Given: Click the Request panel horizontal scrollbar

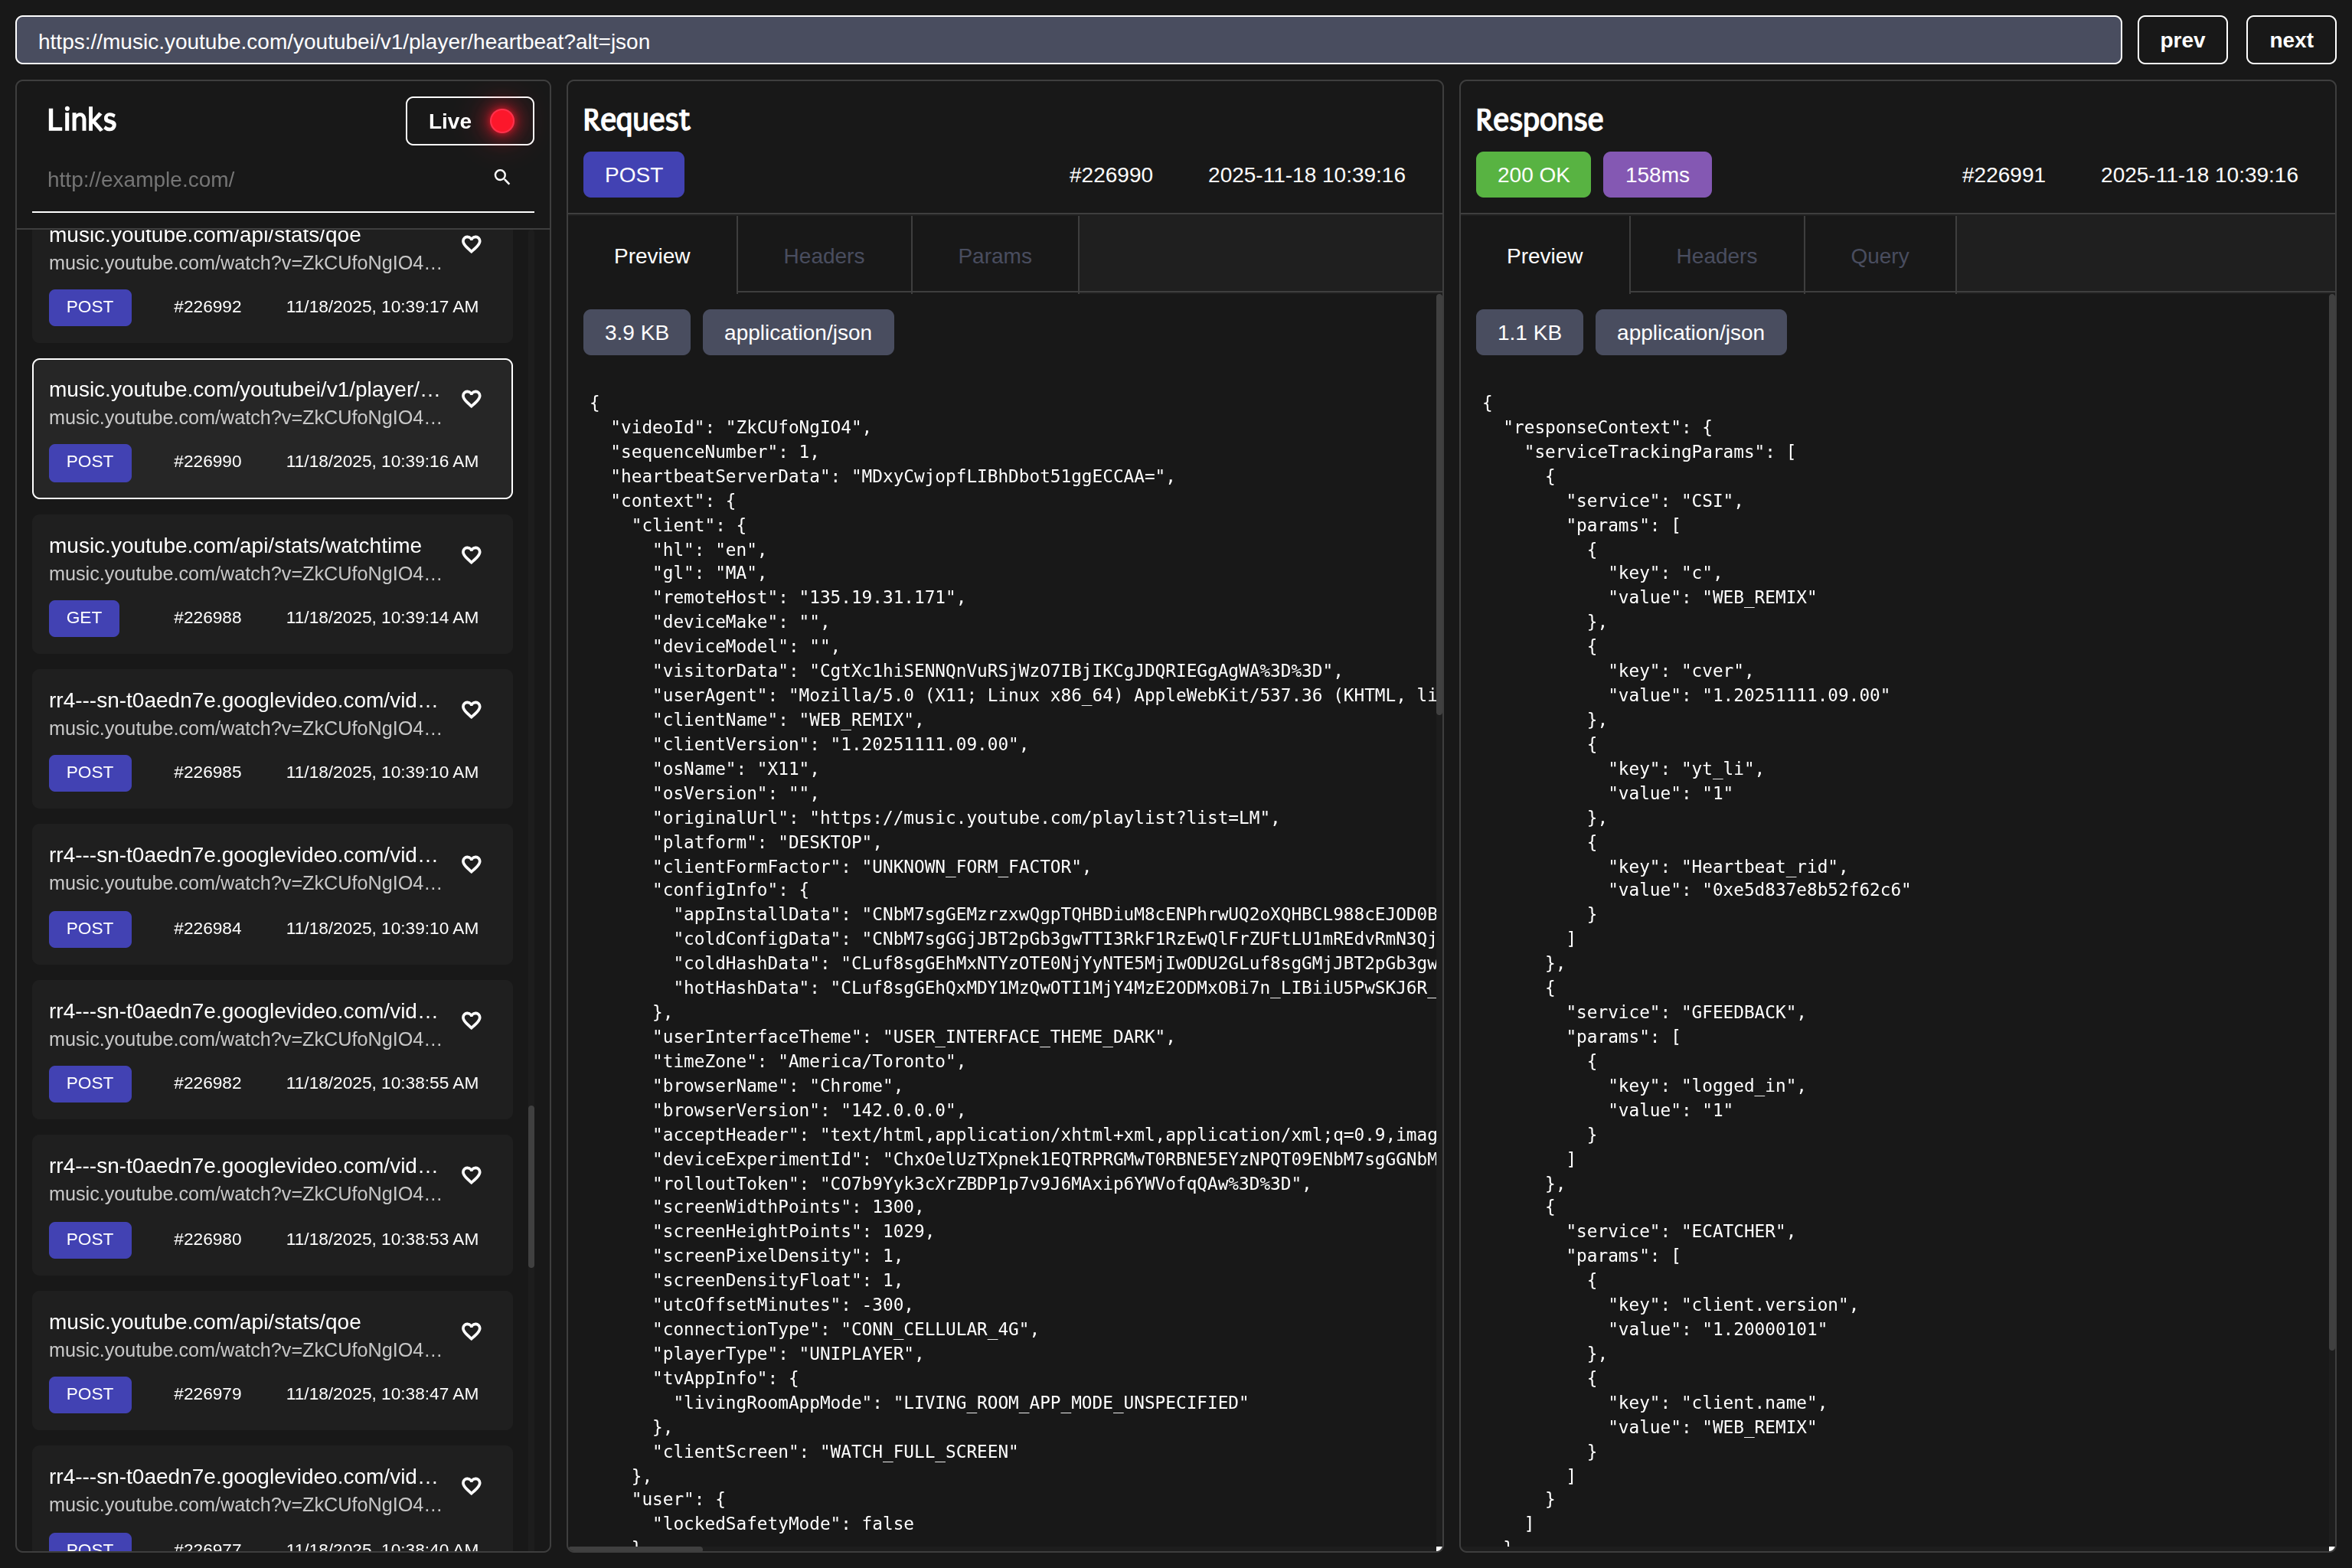Looking at the screenshot, I should (x=636, y=1548).
